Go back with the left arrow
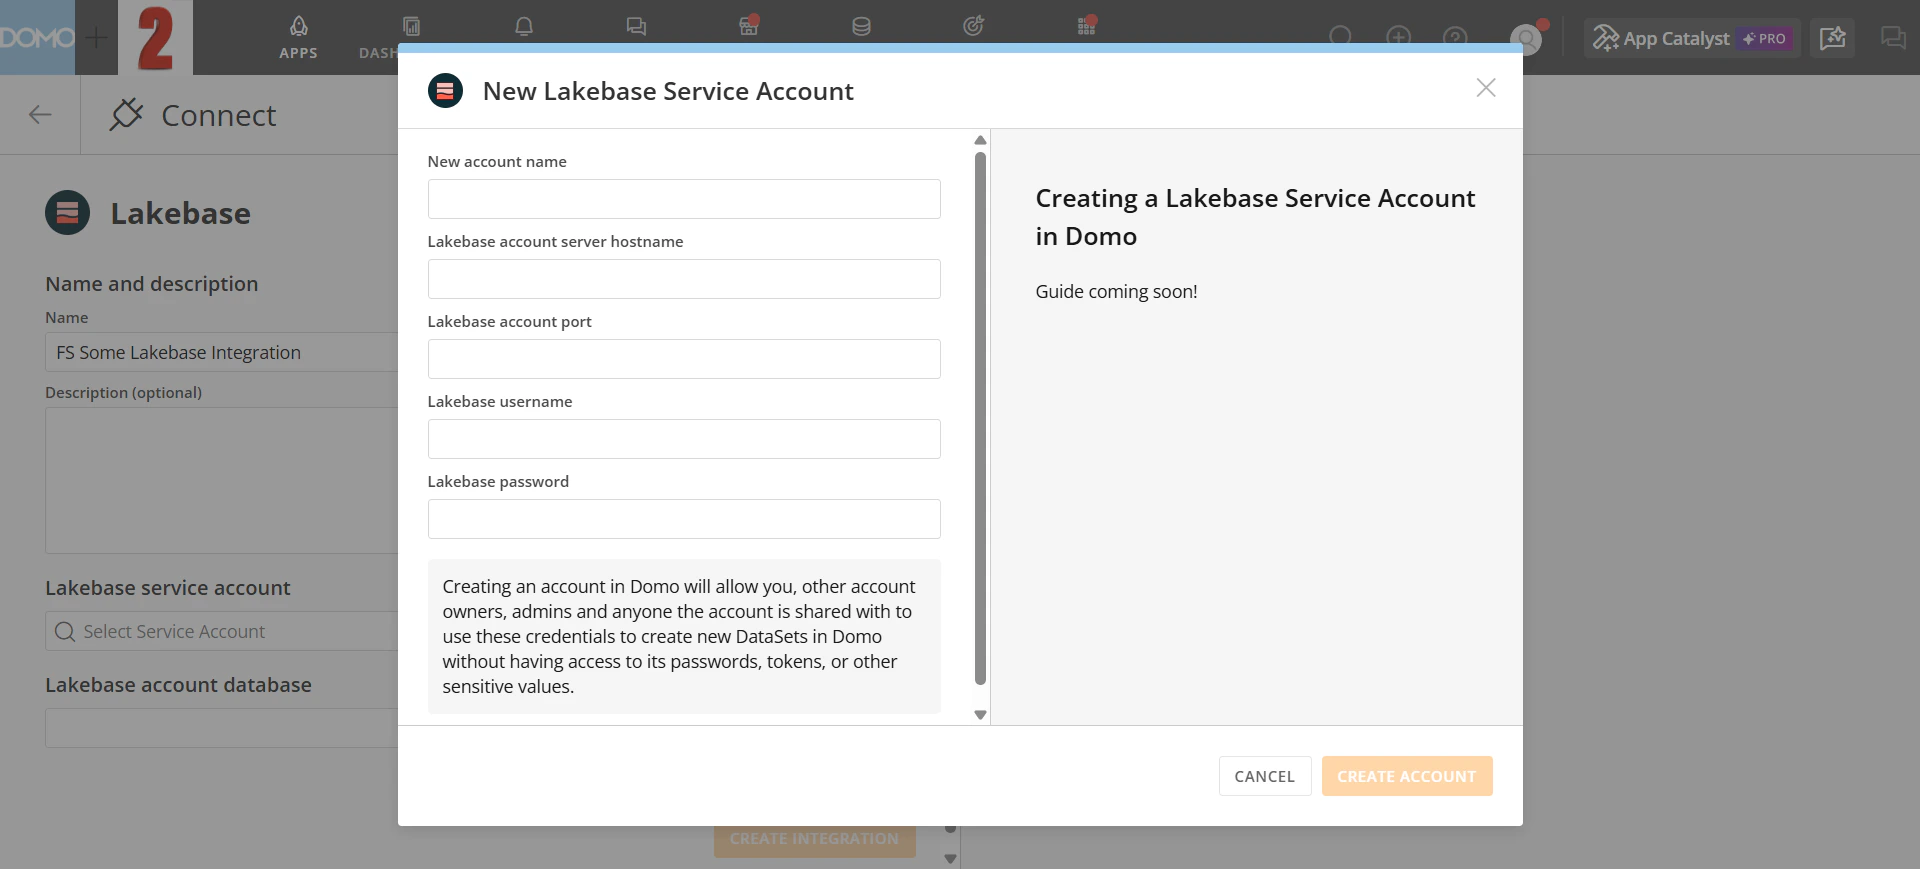This screenshot has width=1920, height=869. click(40, 115)
